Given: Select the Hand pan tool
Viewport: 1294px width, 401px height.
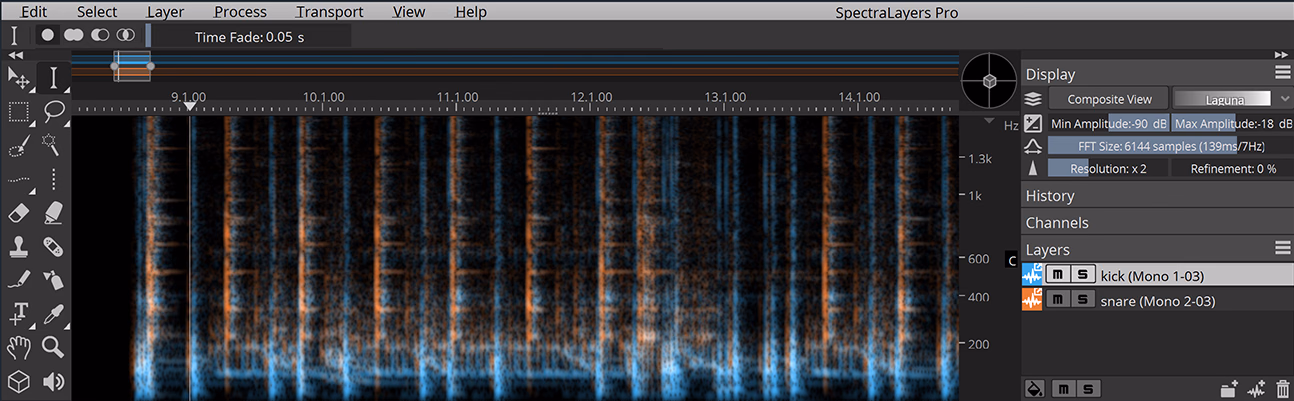Looking at the screenshot, I should click(18, 347).
